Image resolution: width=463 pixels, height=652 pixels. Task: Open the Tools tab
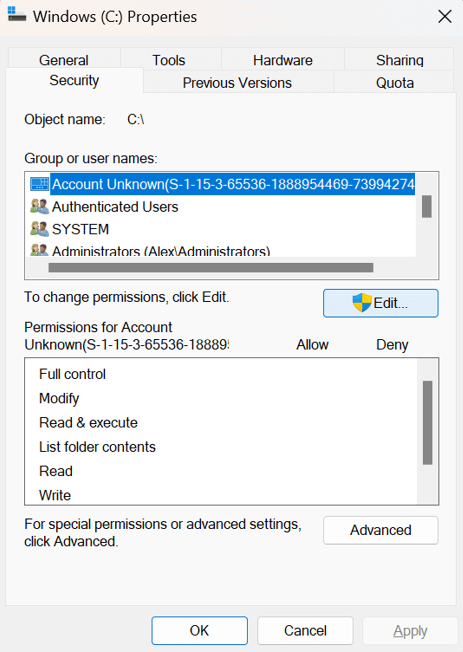point(168,60)
